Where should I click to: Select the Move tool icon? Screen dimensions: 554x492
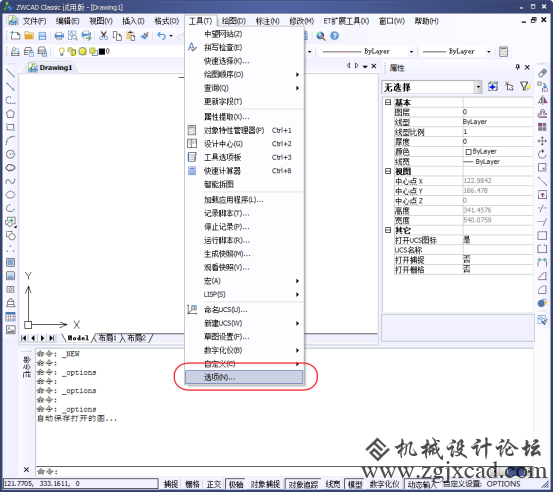(x=542, y=141)
